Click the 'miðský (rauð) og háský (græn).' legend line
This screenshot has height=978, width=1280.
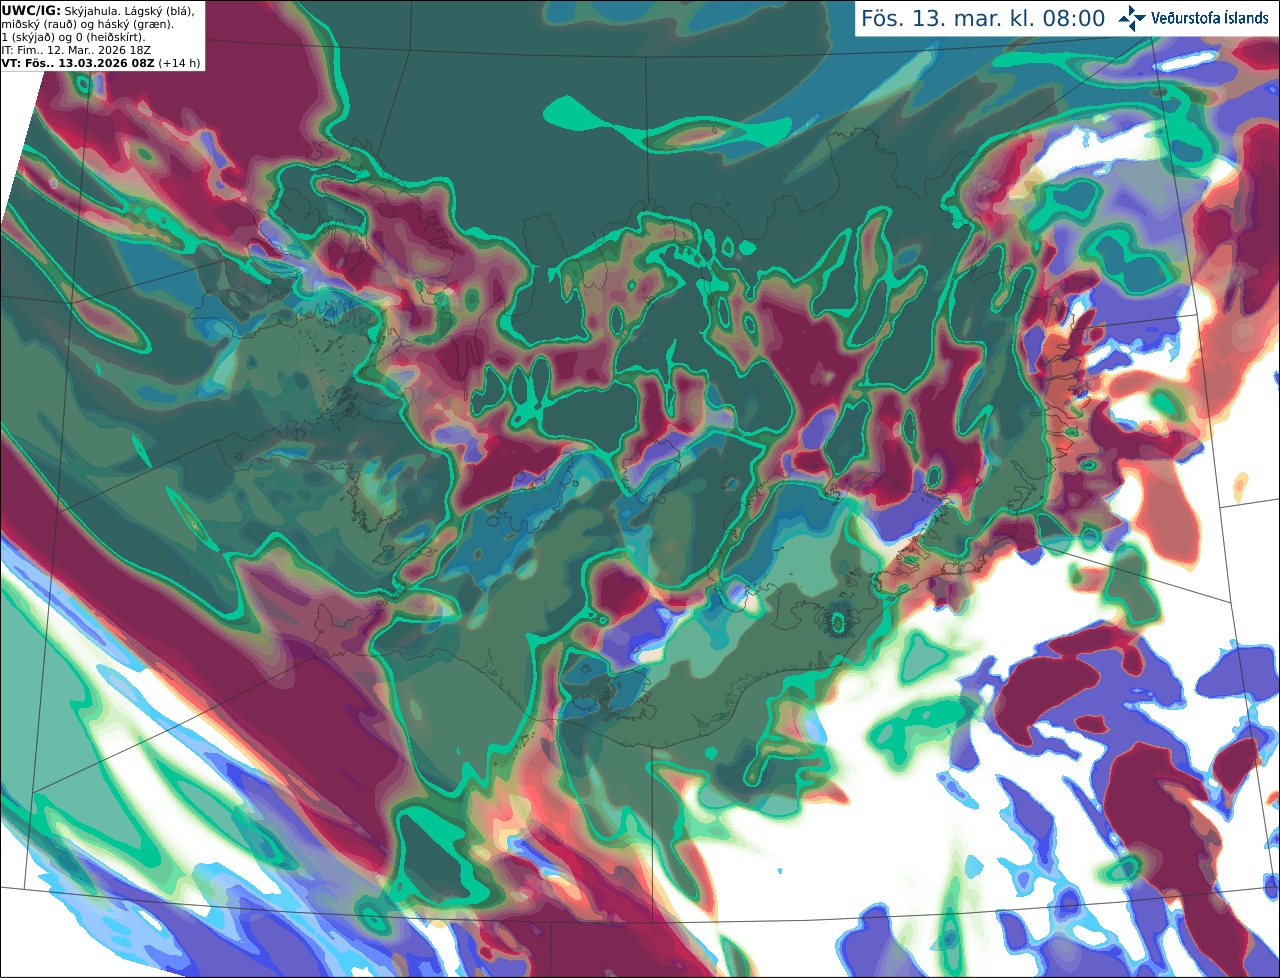(87, 24)
